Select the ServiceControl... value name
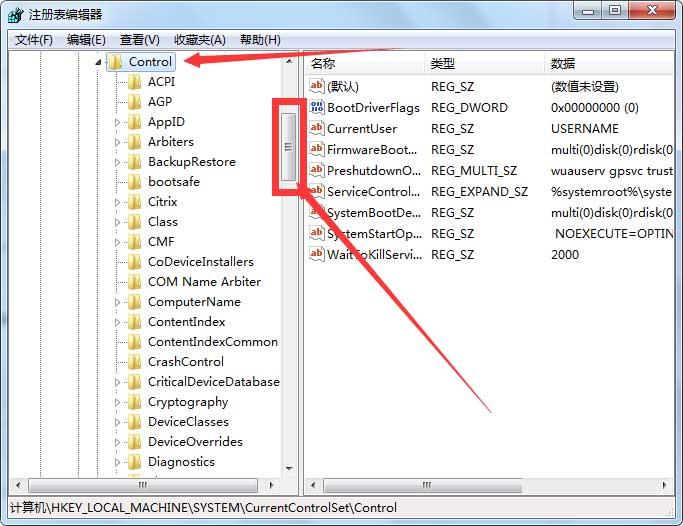 [374, 192]
